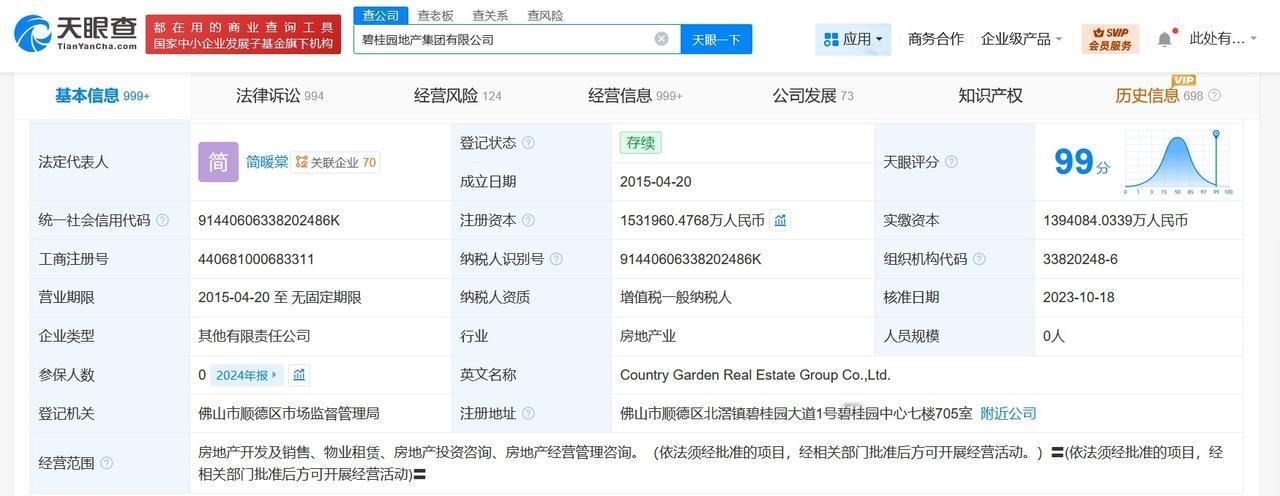This screenshot has width=1280, height=496.
Task: Switch to the 公司发展 tab
Action: point(813,96)
